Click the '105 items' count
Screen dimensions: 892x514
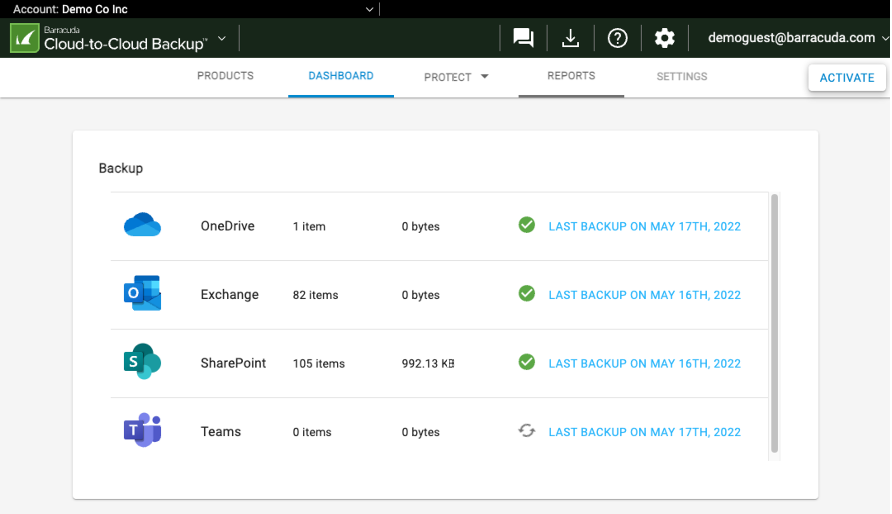coord(319,363)
